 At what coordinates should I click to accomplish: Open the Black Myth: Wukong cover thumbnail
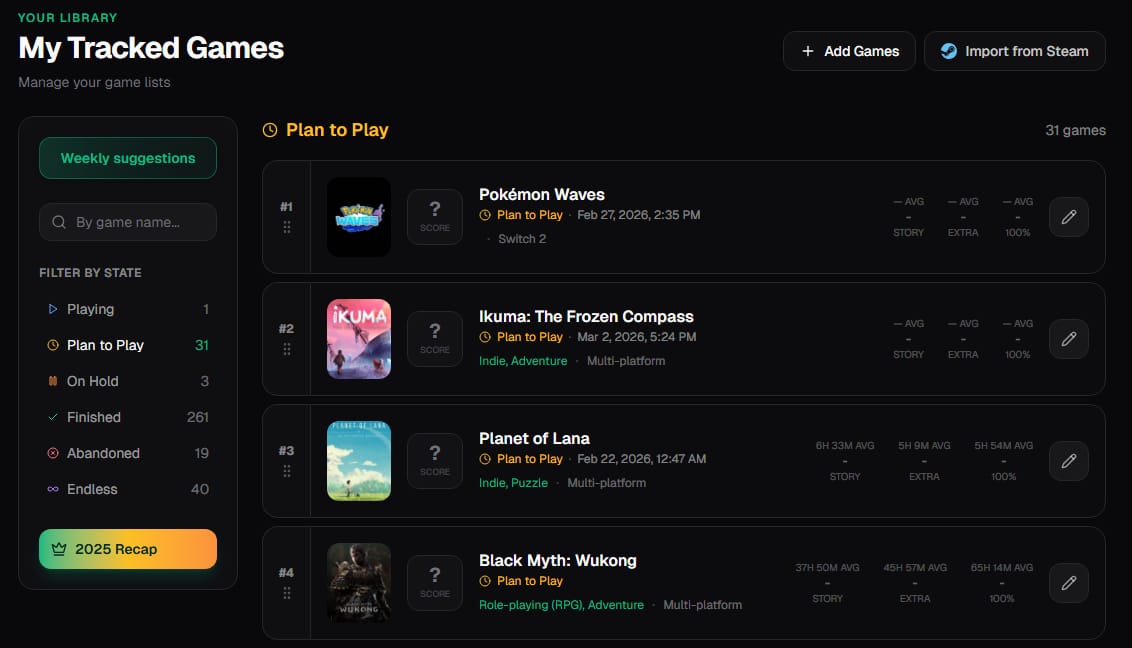[x=359, y=582]
